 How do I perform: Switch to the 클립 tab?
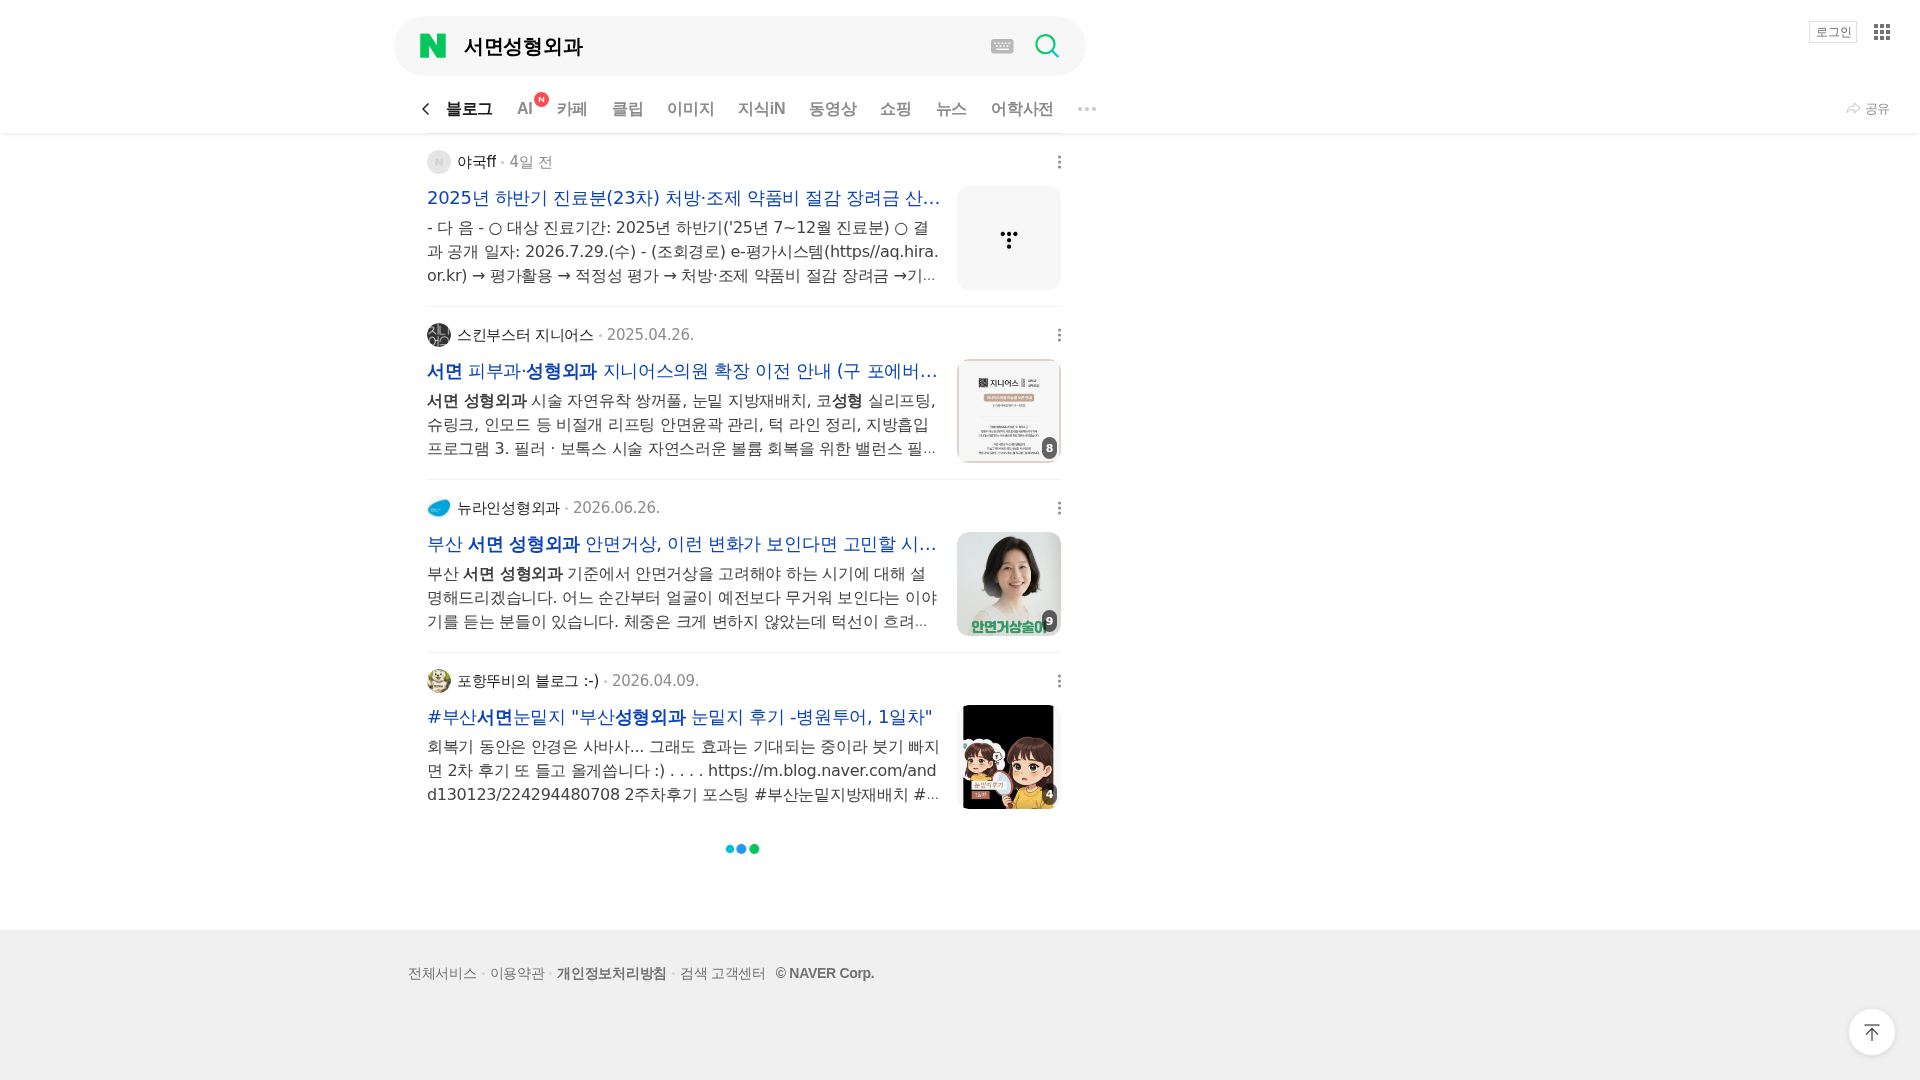click(628, 109)
